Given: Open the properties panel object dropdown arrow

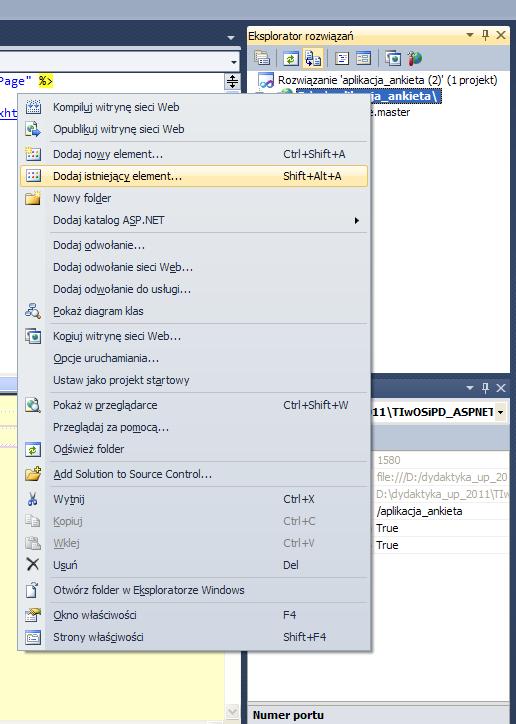Looking at the screenshot, I should 501,412.
